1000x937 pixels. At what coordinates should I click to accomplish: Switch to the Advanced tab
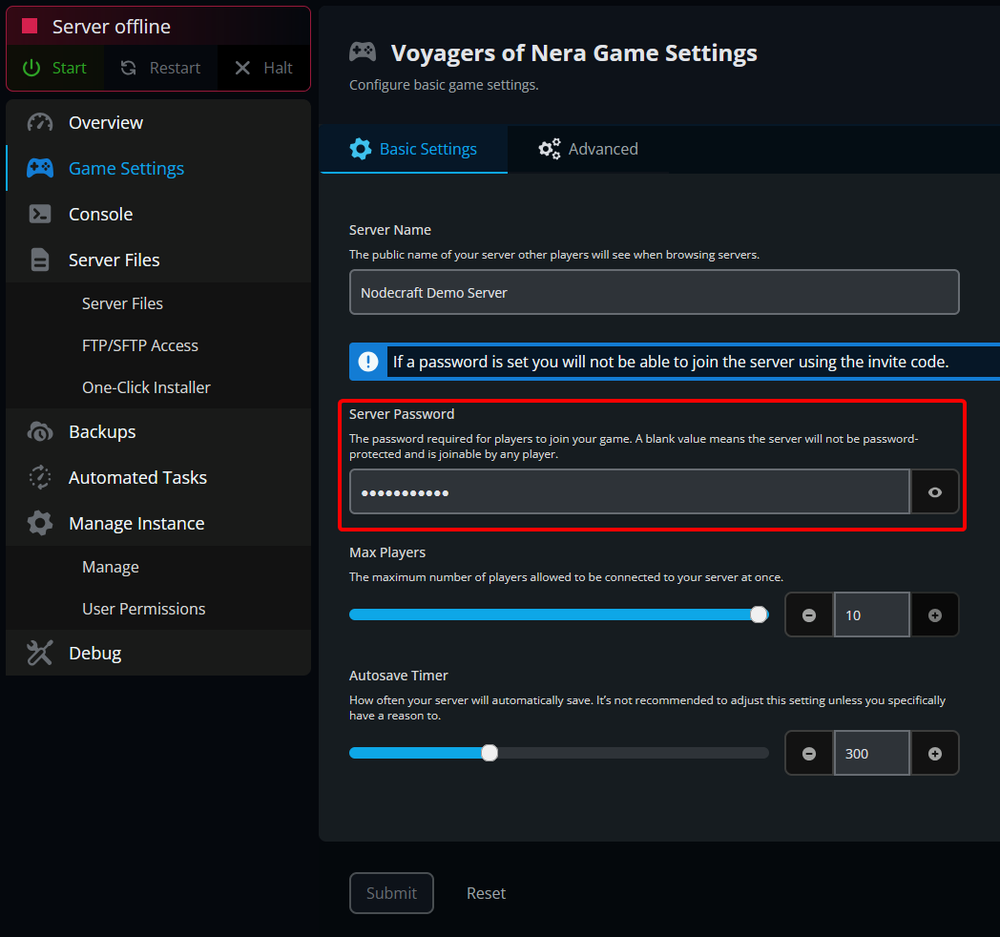tap(588, 149)
